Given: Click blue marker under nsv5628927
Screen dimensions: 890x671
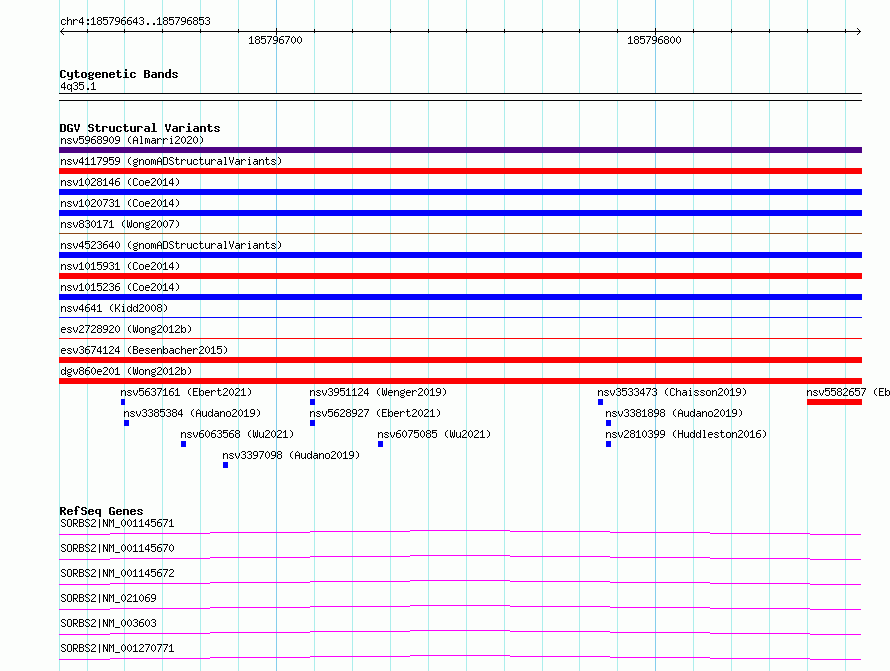Looking at the screenshot, I should tap(312, 423).
